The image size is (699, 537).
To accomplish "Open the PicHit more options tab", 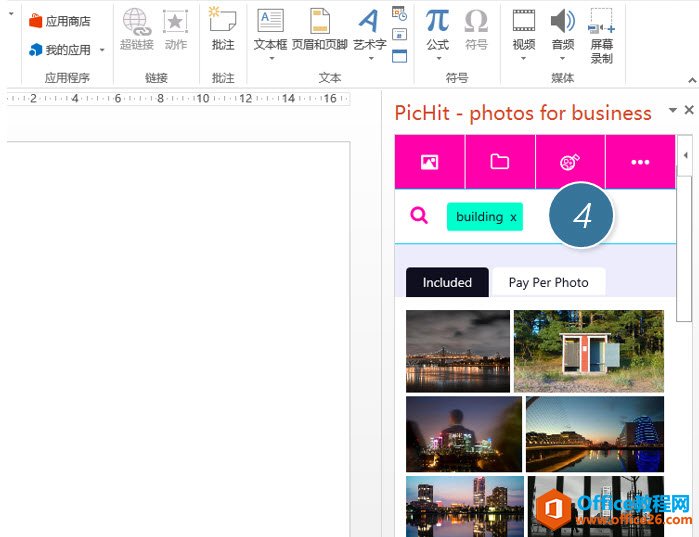I will click(x=640, y=162).
